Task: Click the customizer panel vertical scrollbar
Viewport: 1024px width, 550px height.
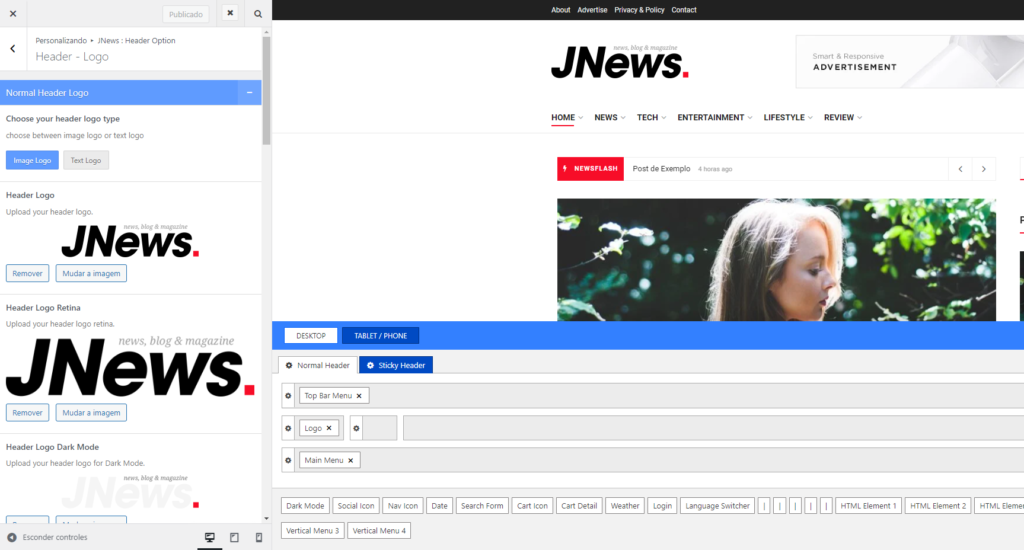Action: 266,90
